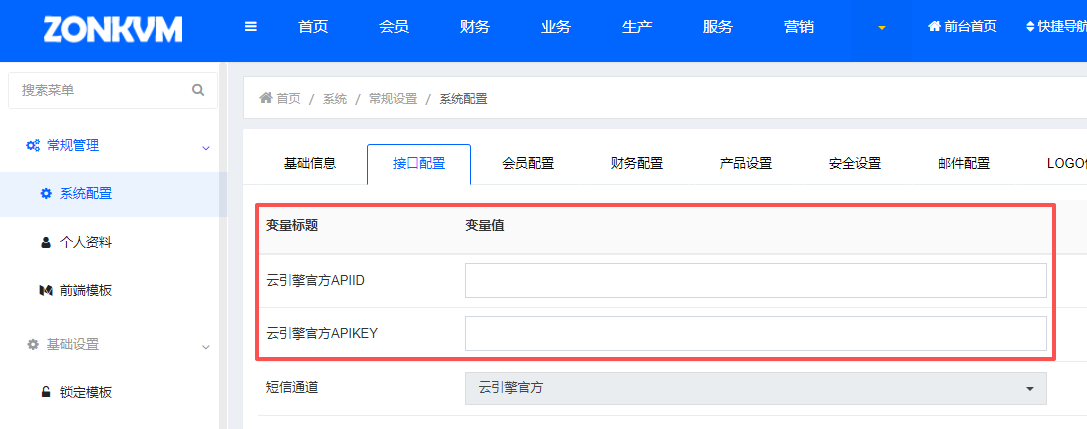
Task: Open the 财务 top menu
Action: coord(475,27)
